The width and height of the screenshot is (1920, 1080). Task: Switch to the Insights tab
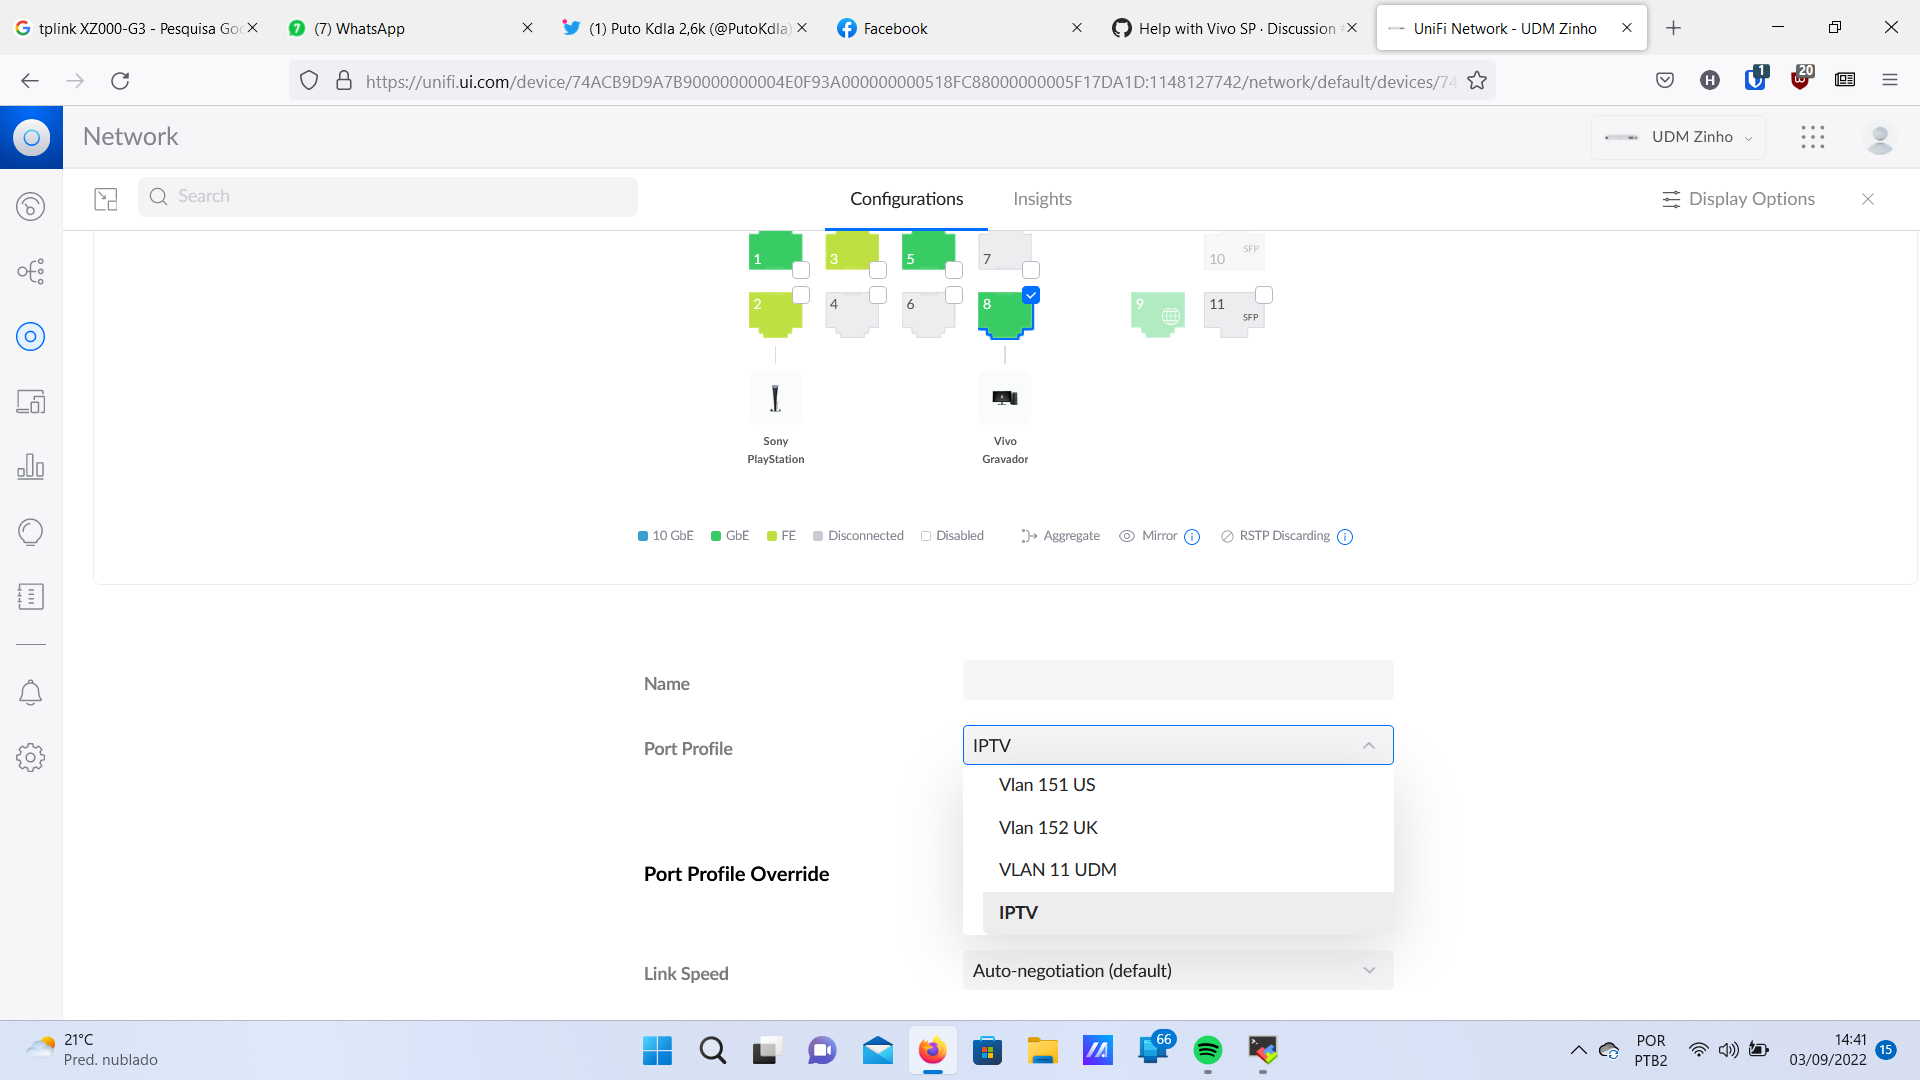point(1042,199)
